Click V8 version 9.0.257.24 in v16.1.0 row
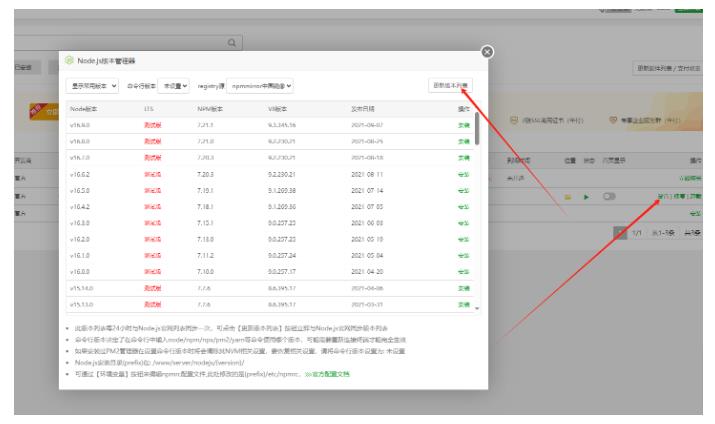Viewport: 715px width, 424px height. [282, 256]
